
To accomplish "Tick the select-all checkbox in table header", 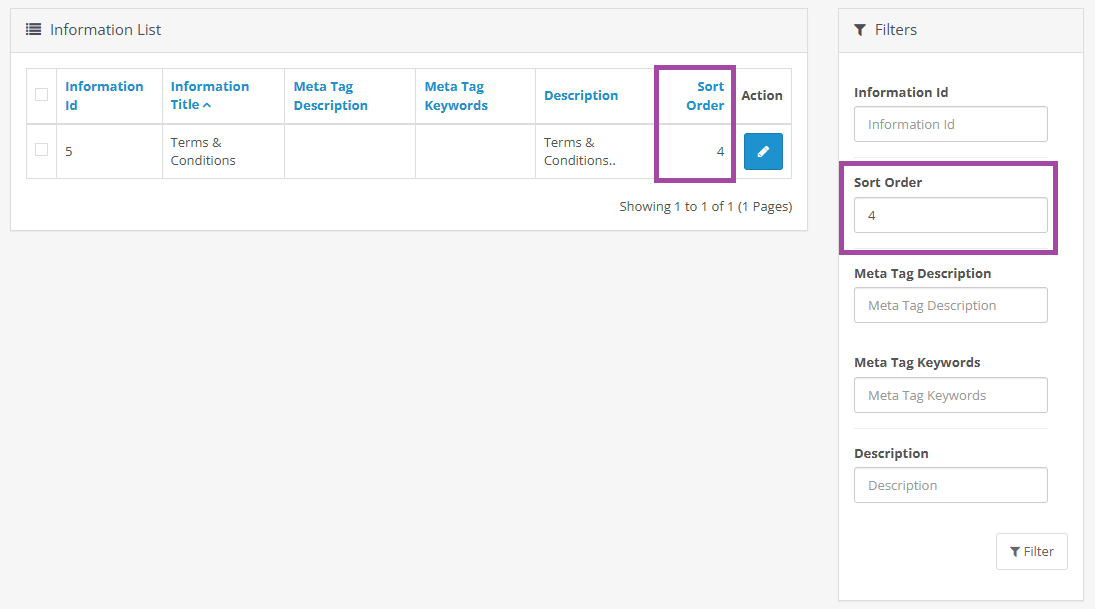I will pos(41,95).
